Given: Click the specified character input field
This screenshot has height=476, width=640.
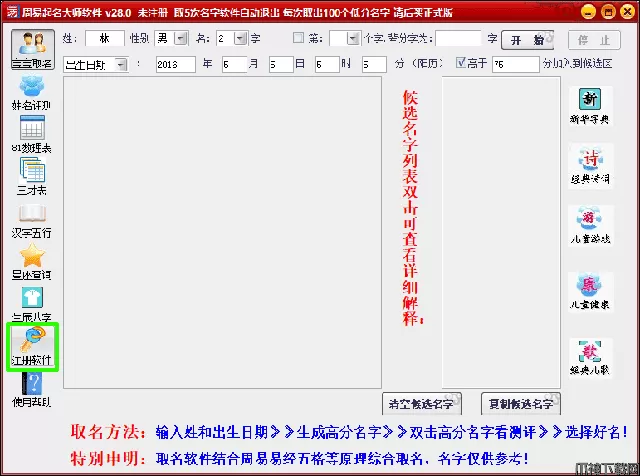Looking at the screenshot, I should pos(458,39).
